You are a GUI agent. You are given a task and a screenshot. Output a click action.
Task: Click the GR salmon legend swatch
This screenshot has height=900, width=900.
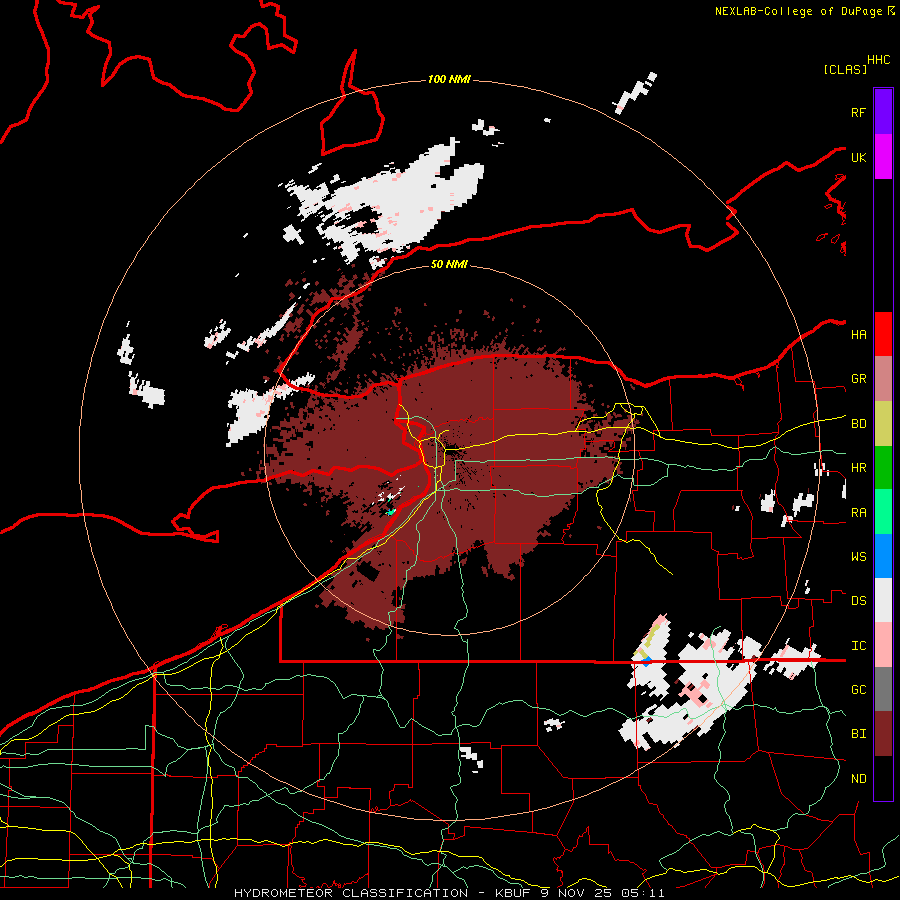[x=883, y=379]
